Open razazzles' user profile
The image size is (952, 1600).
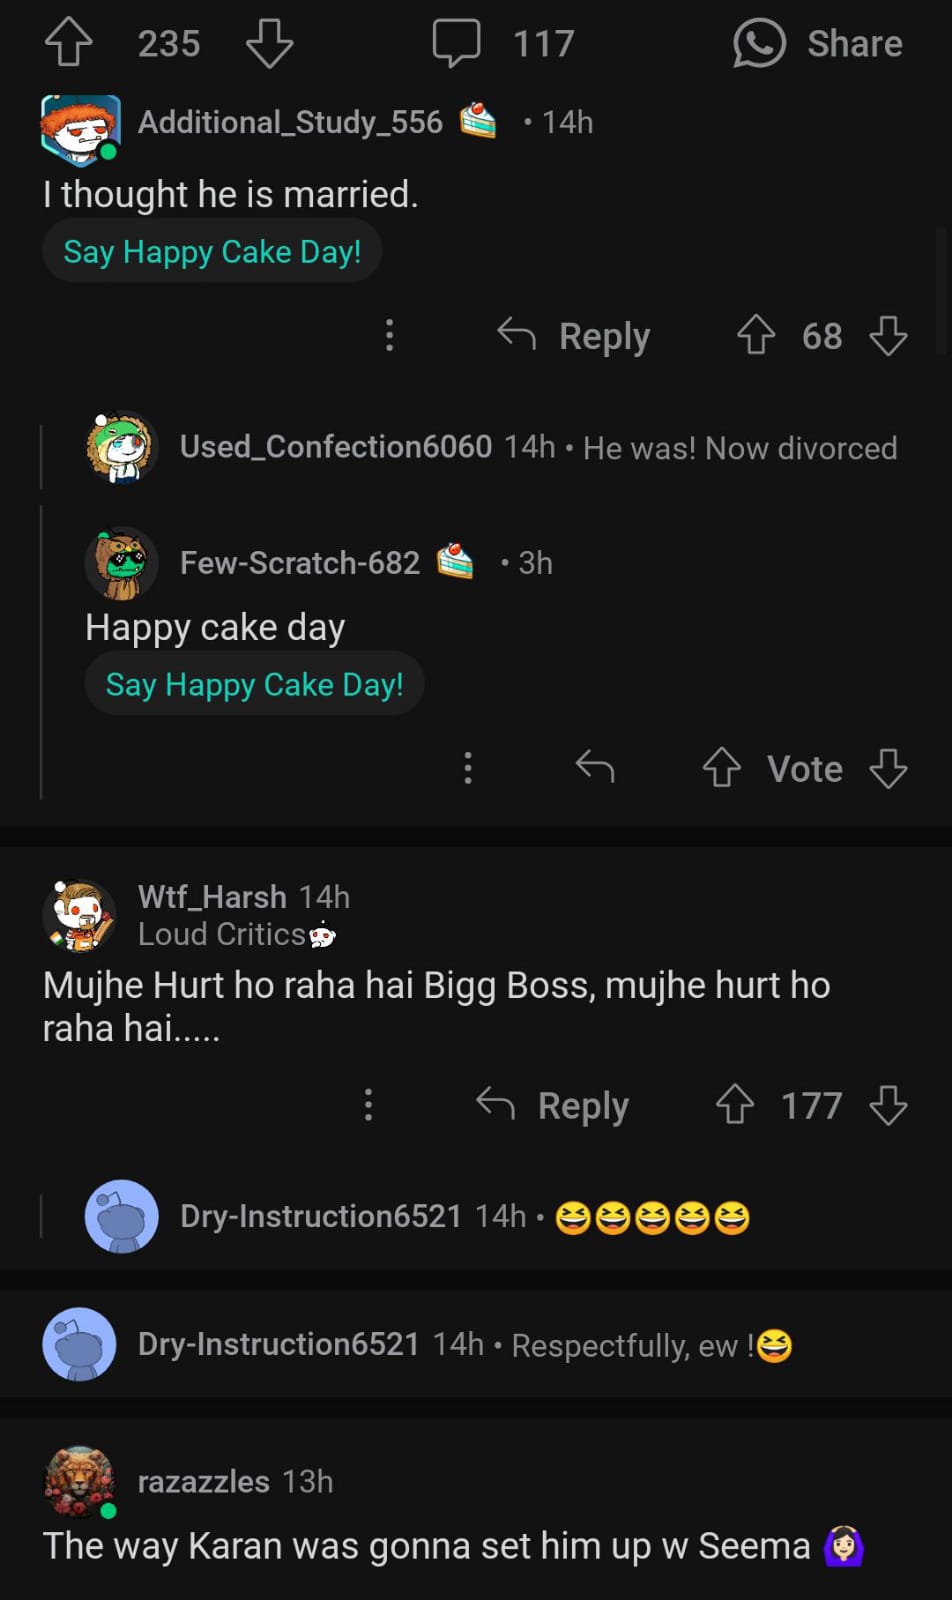click(203, 1481)
